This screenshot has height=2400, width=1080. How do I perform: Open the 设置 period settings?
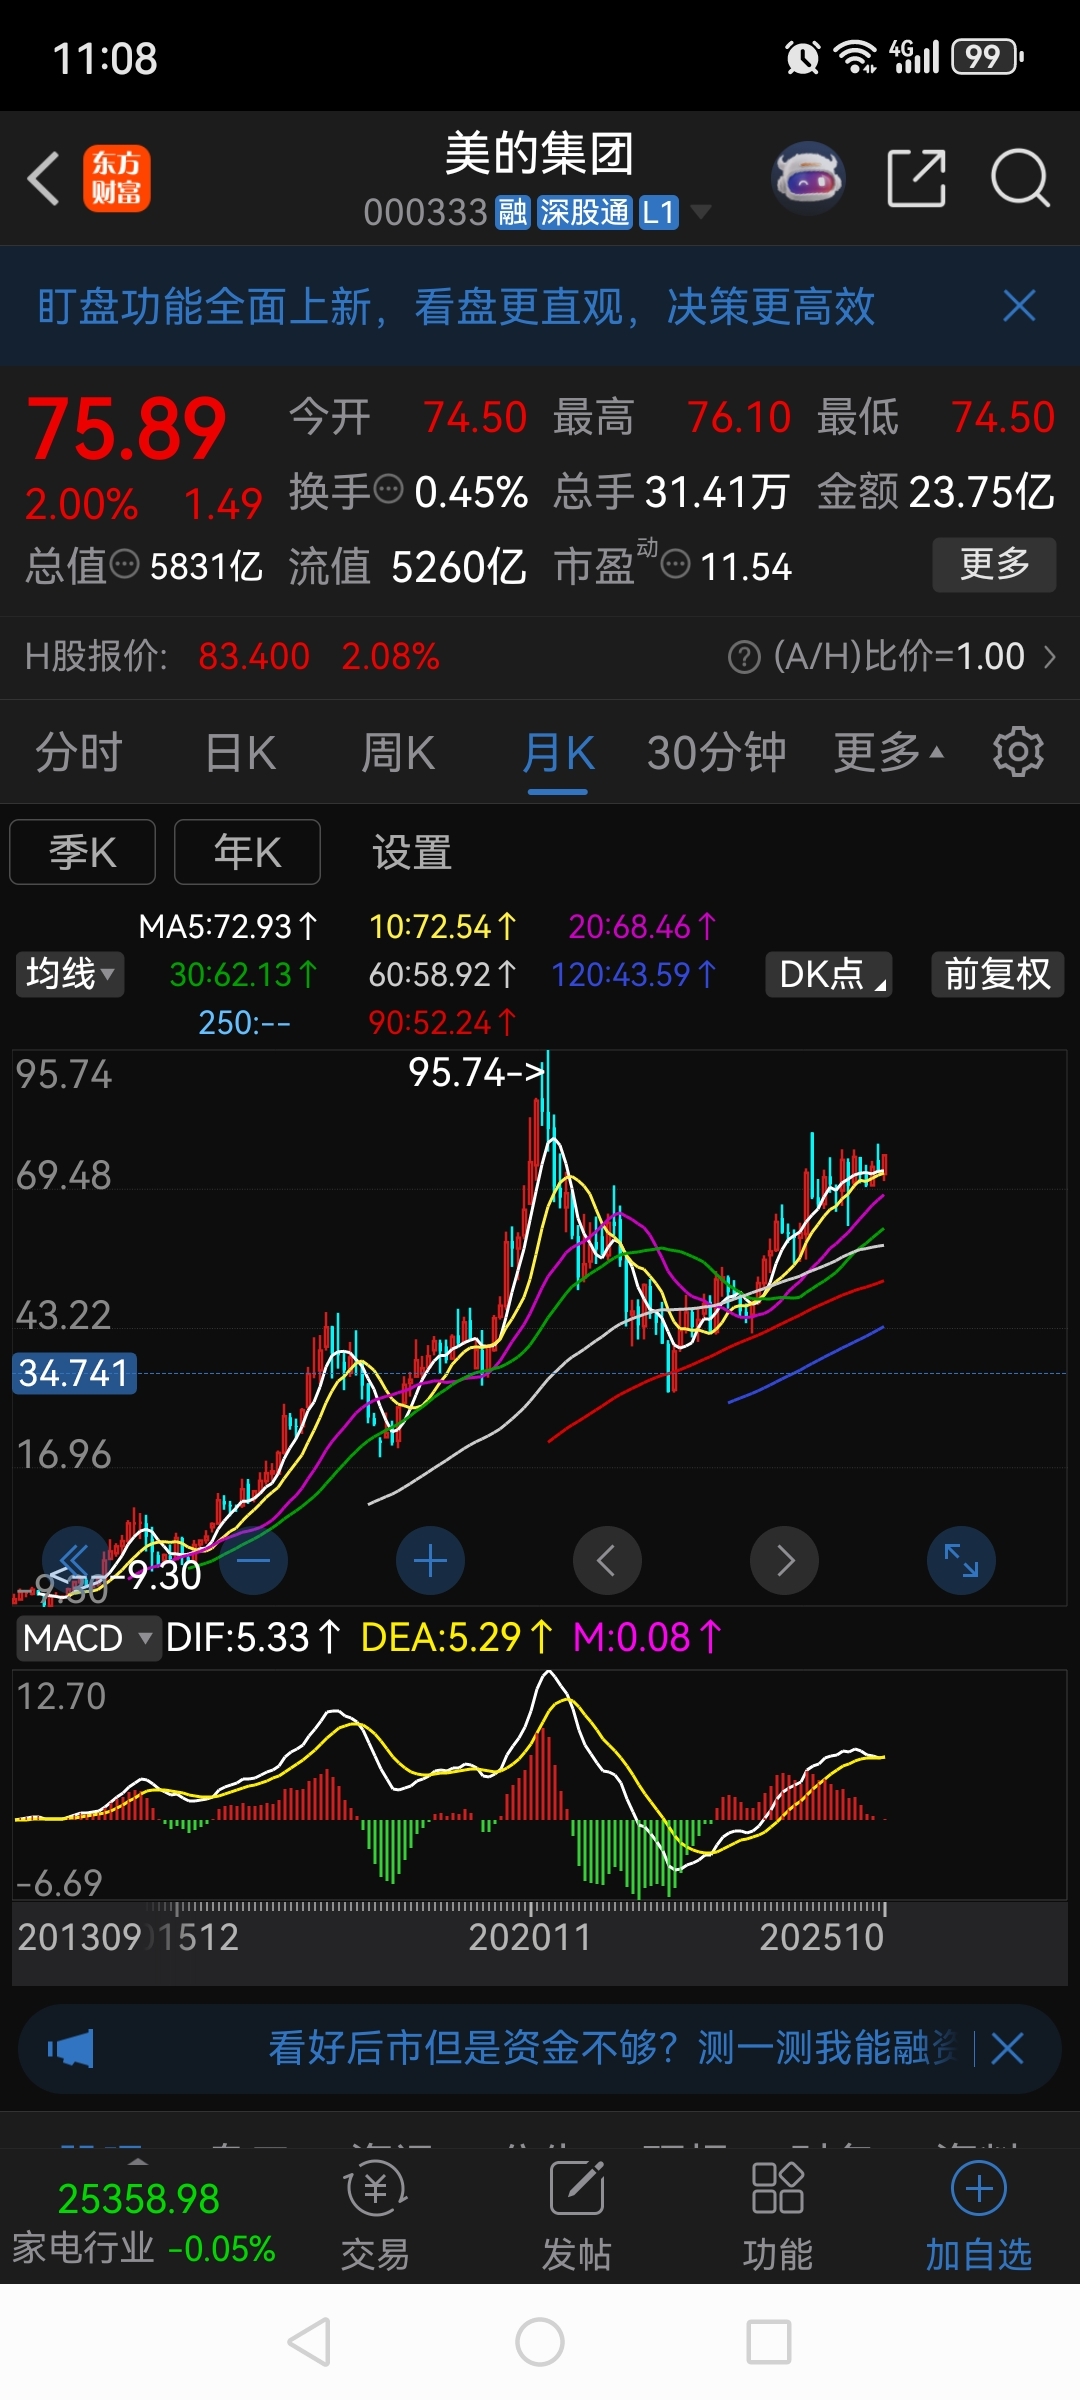click(412, 853)
